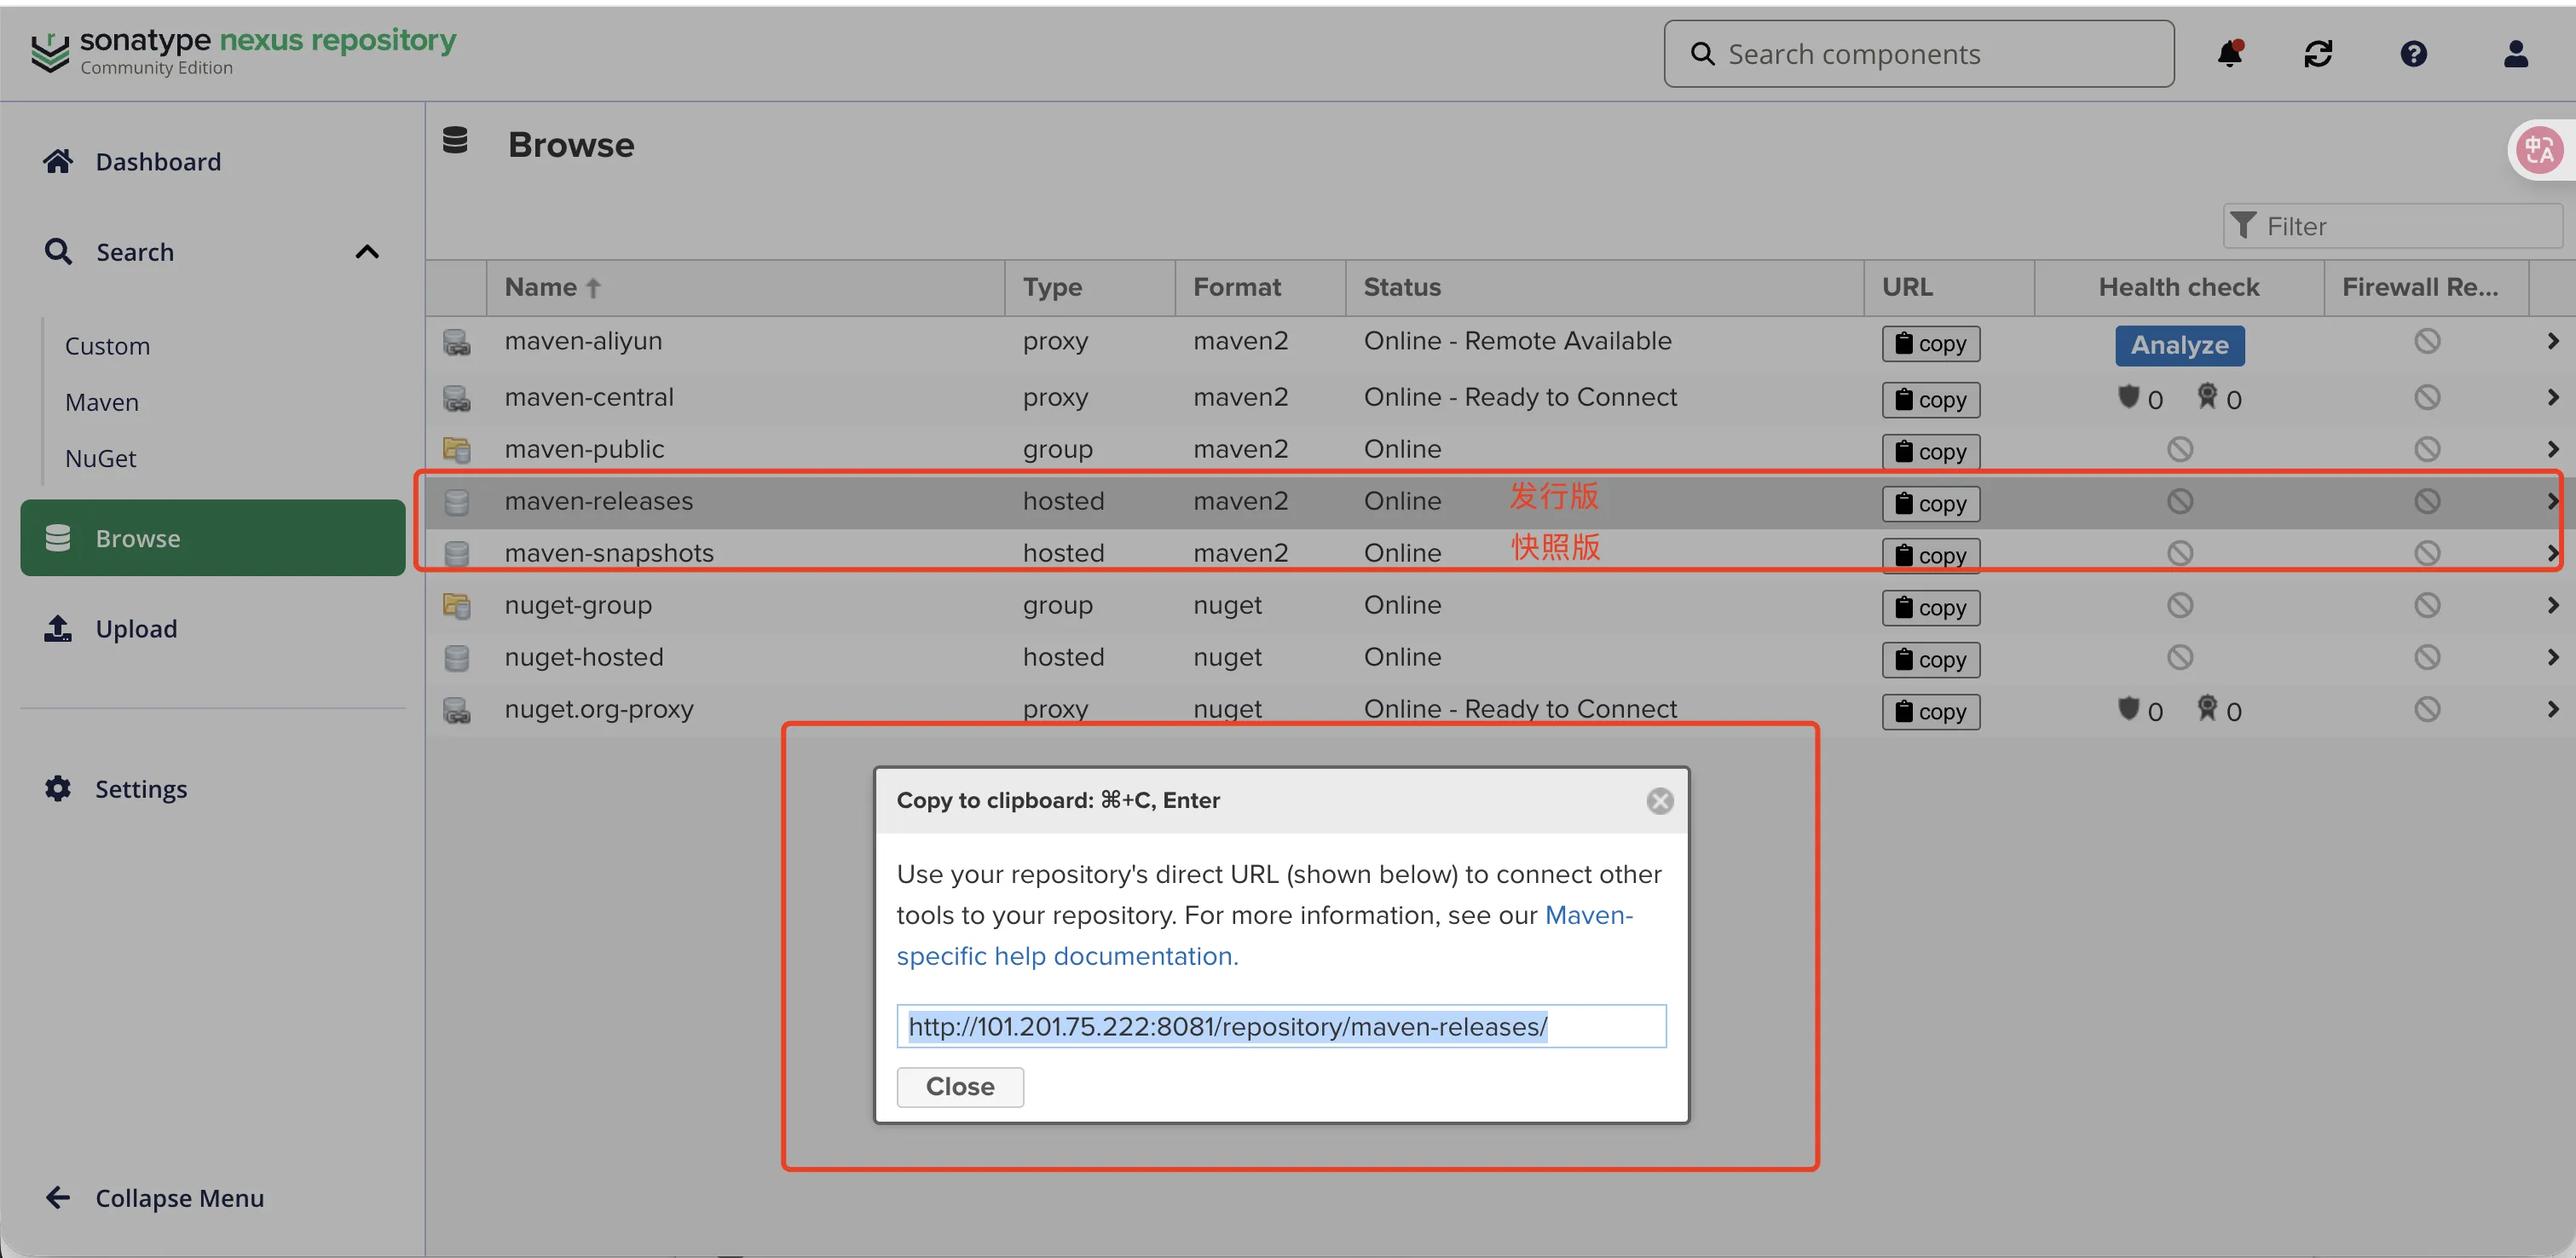The width and height of the screenshot is (2576, 1258).
Task: Copy URL for maven-snapshots repository
Action: 1930,556
